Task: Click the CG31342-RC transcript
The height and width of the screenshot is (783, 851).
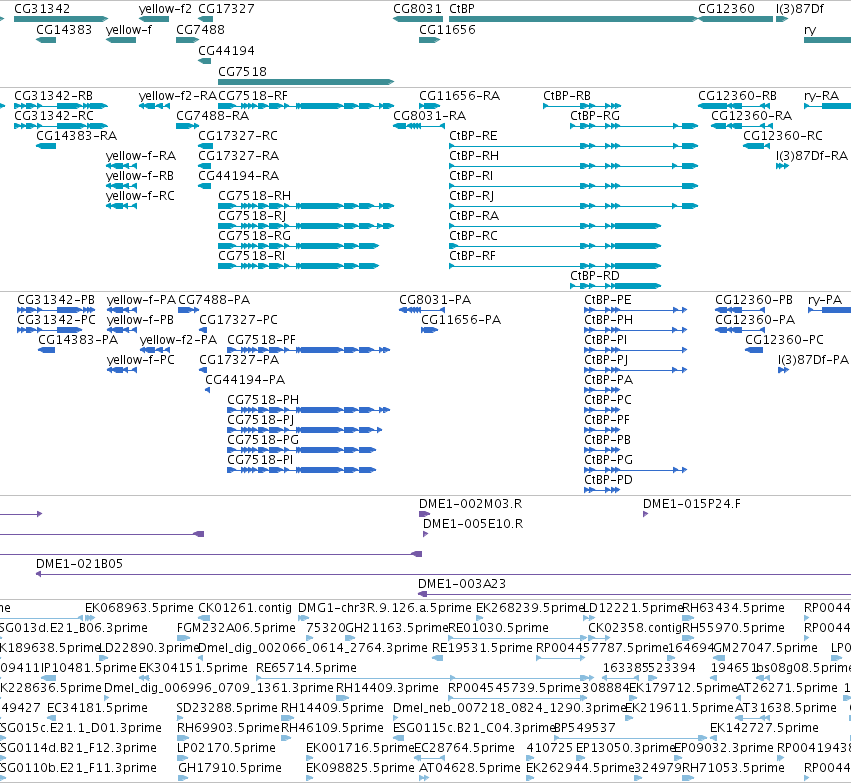Action: pos(61,126)
